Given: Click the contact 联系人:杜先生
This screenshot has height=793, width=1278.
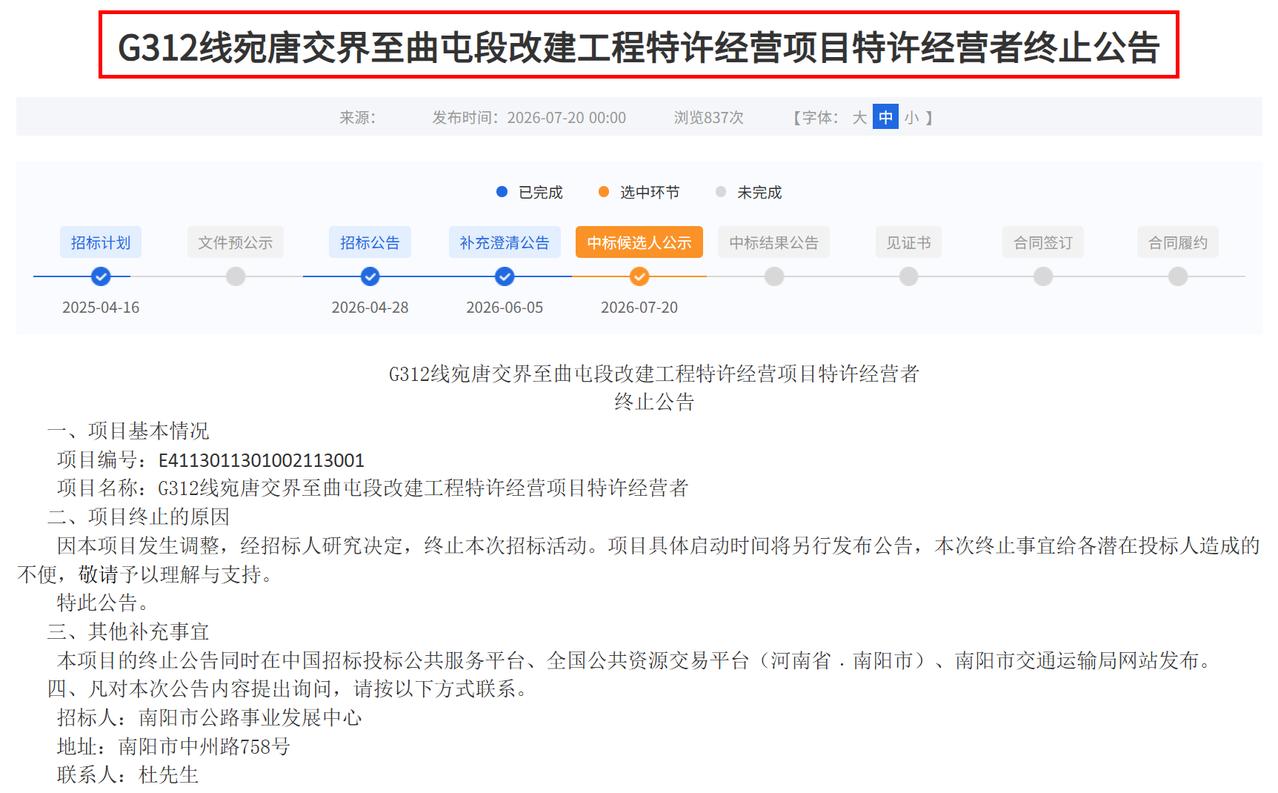Looking at the screenshot, I should pos(128,775).
